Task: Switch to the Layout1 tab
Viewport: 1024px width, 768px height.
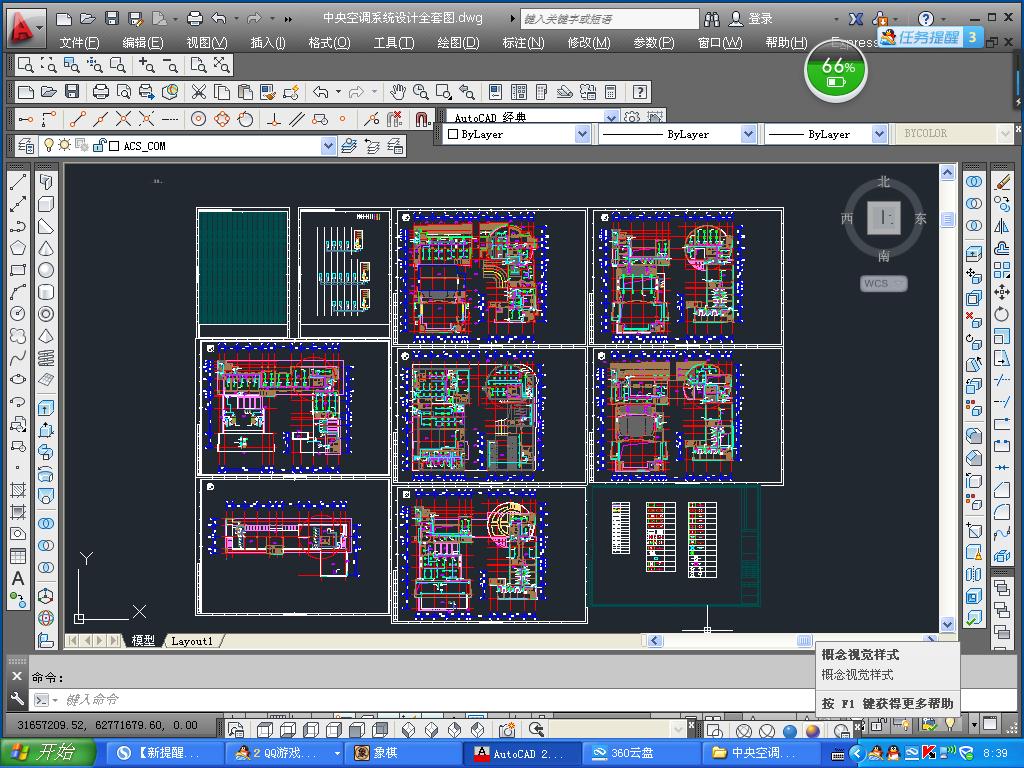Action: pos(192,641)
